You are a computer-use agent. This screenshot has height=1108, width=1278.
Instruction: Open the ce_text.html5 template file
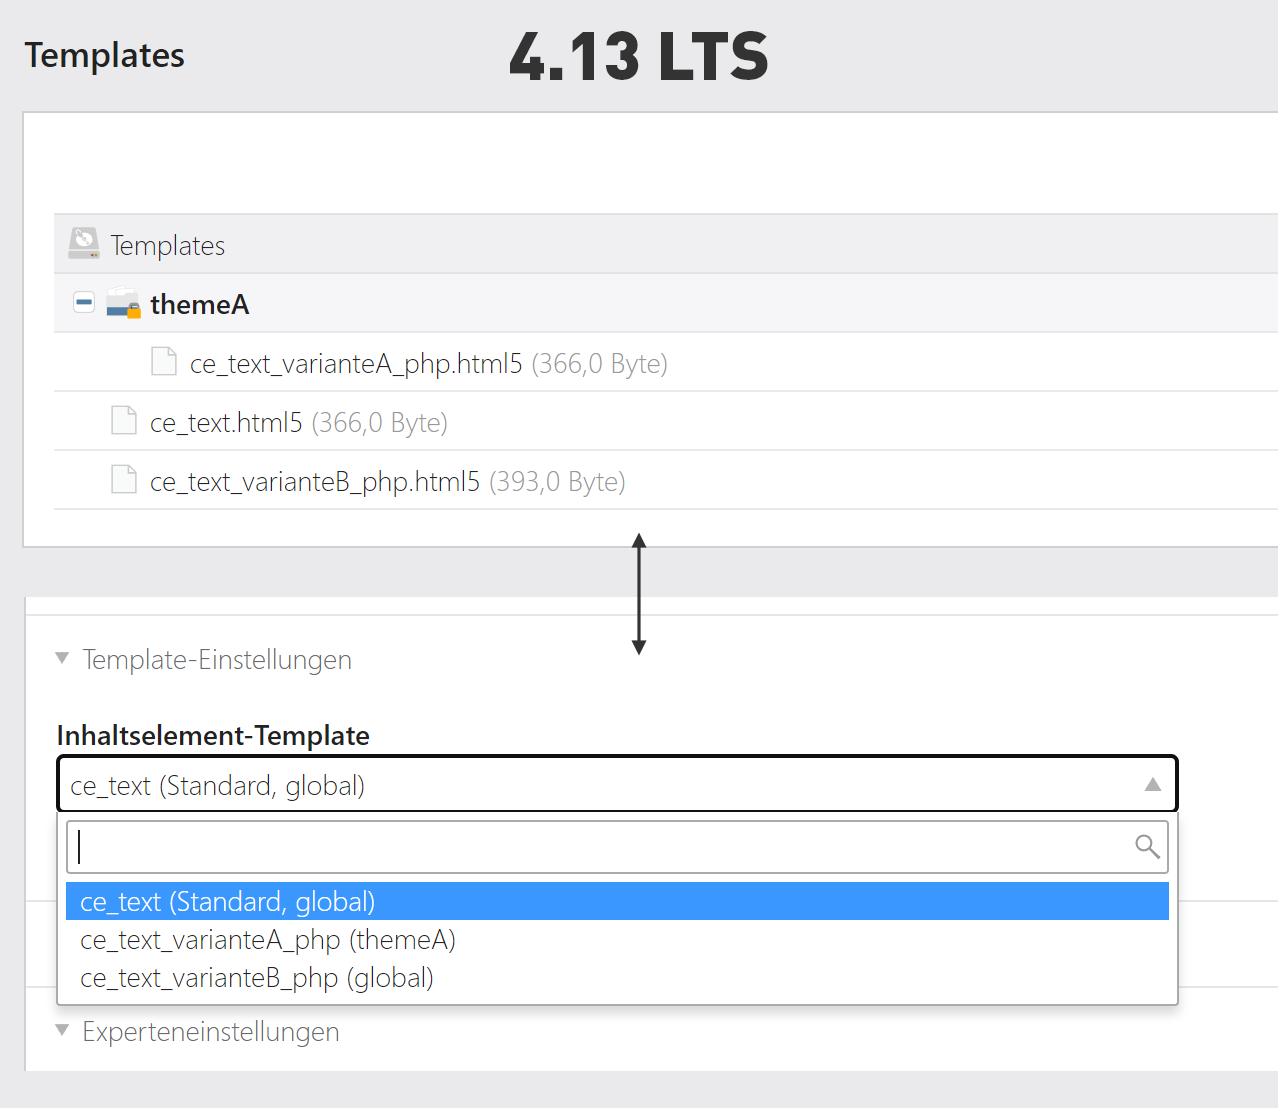coord(226,421)
